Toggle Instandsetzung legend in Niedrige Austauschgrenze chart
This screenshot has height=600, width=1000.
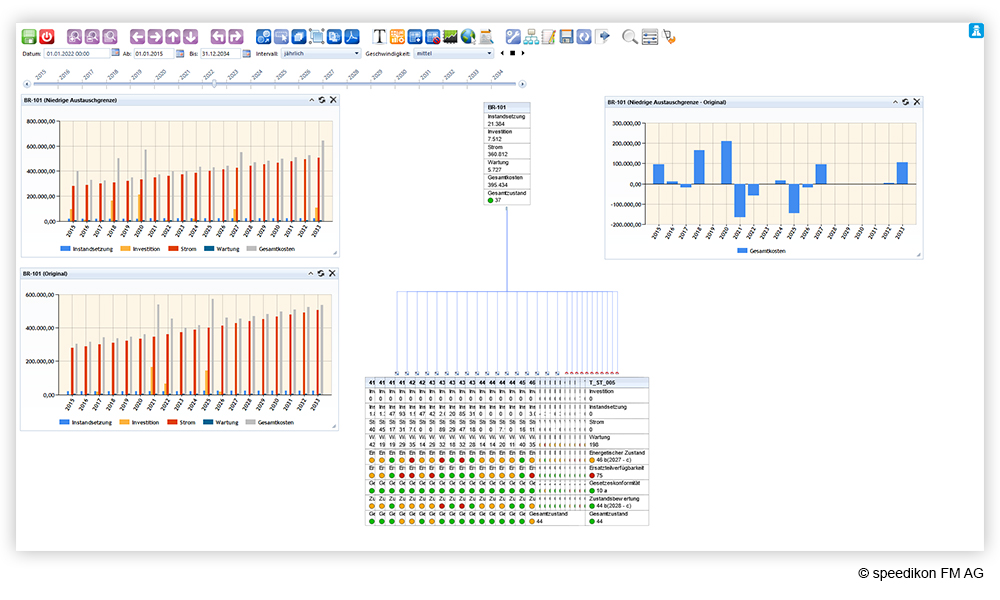(x=87, y=249)
